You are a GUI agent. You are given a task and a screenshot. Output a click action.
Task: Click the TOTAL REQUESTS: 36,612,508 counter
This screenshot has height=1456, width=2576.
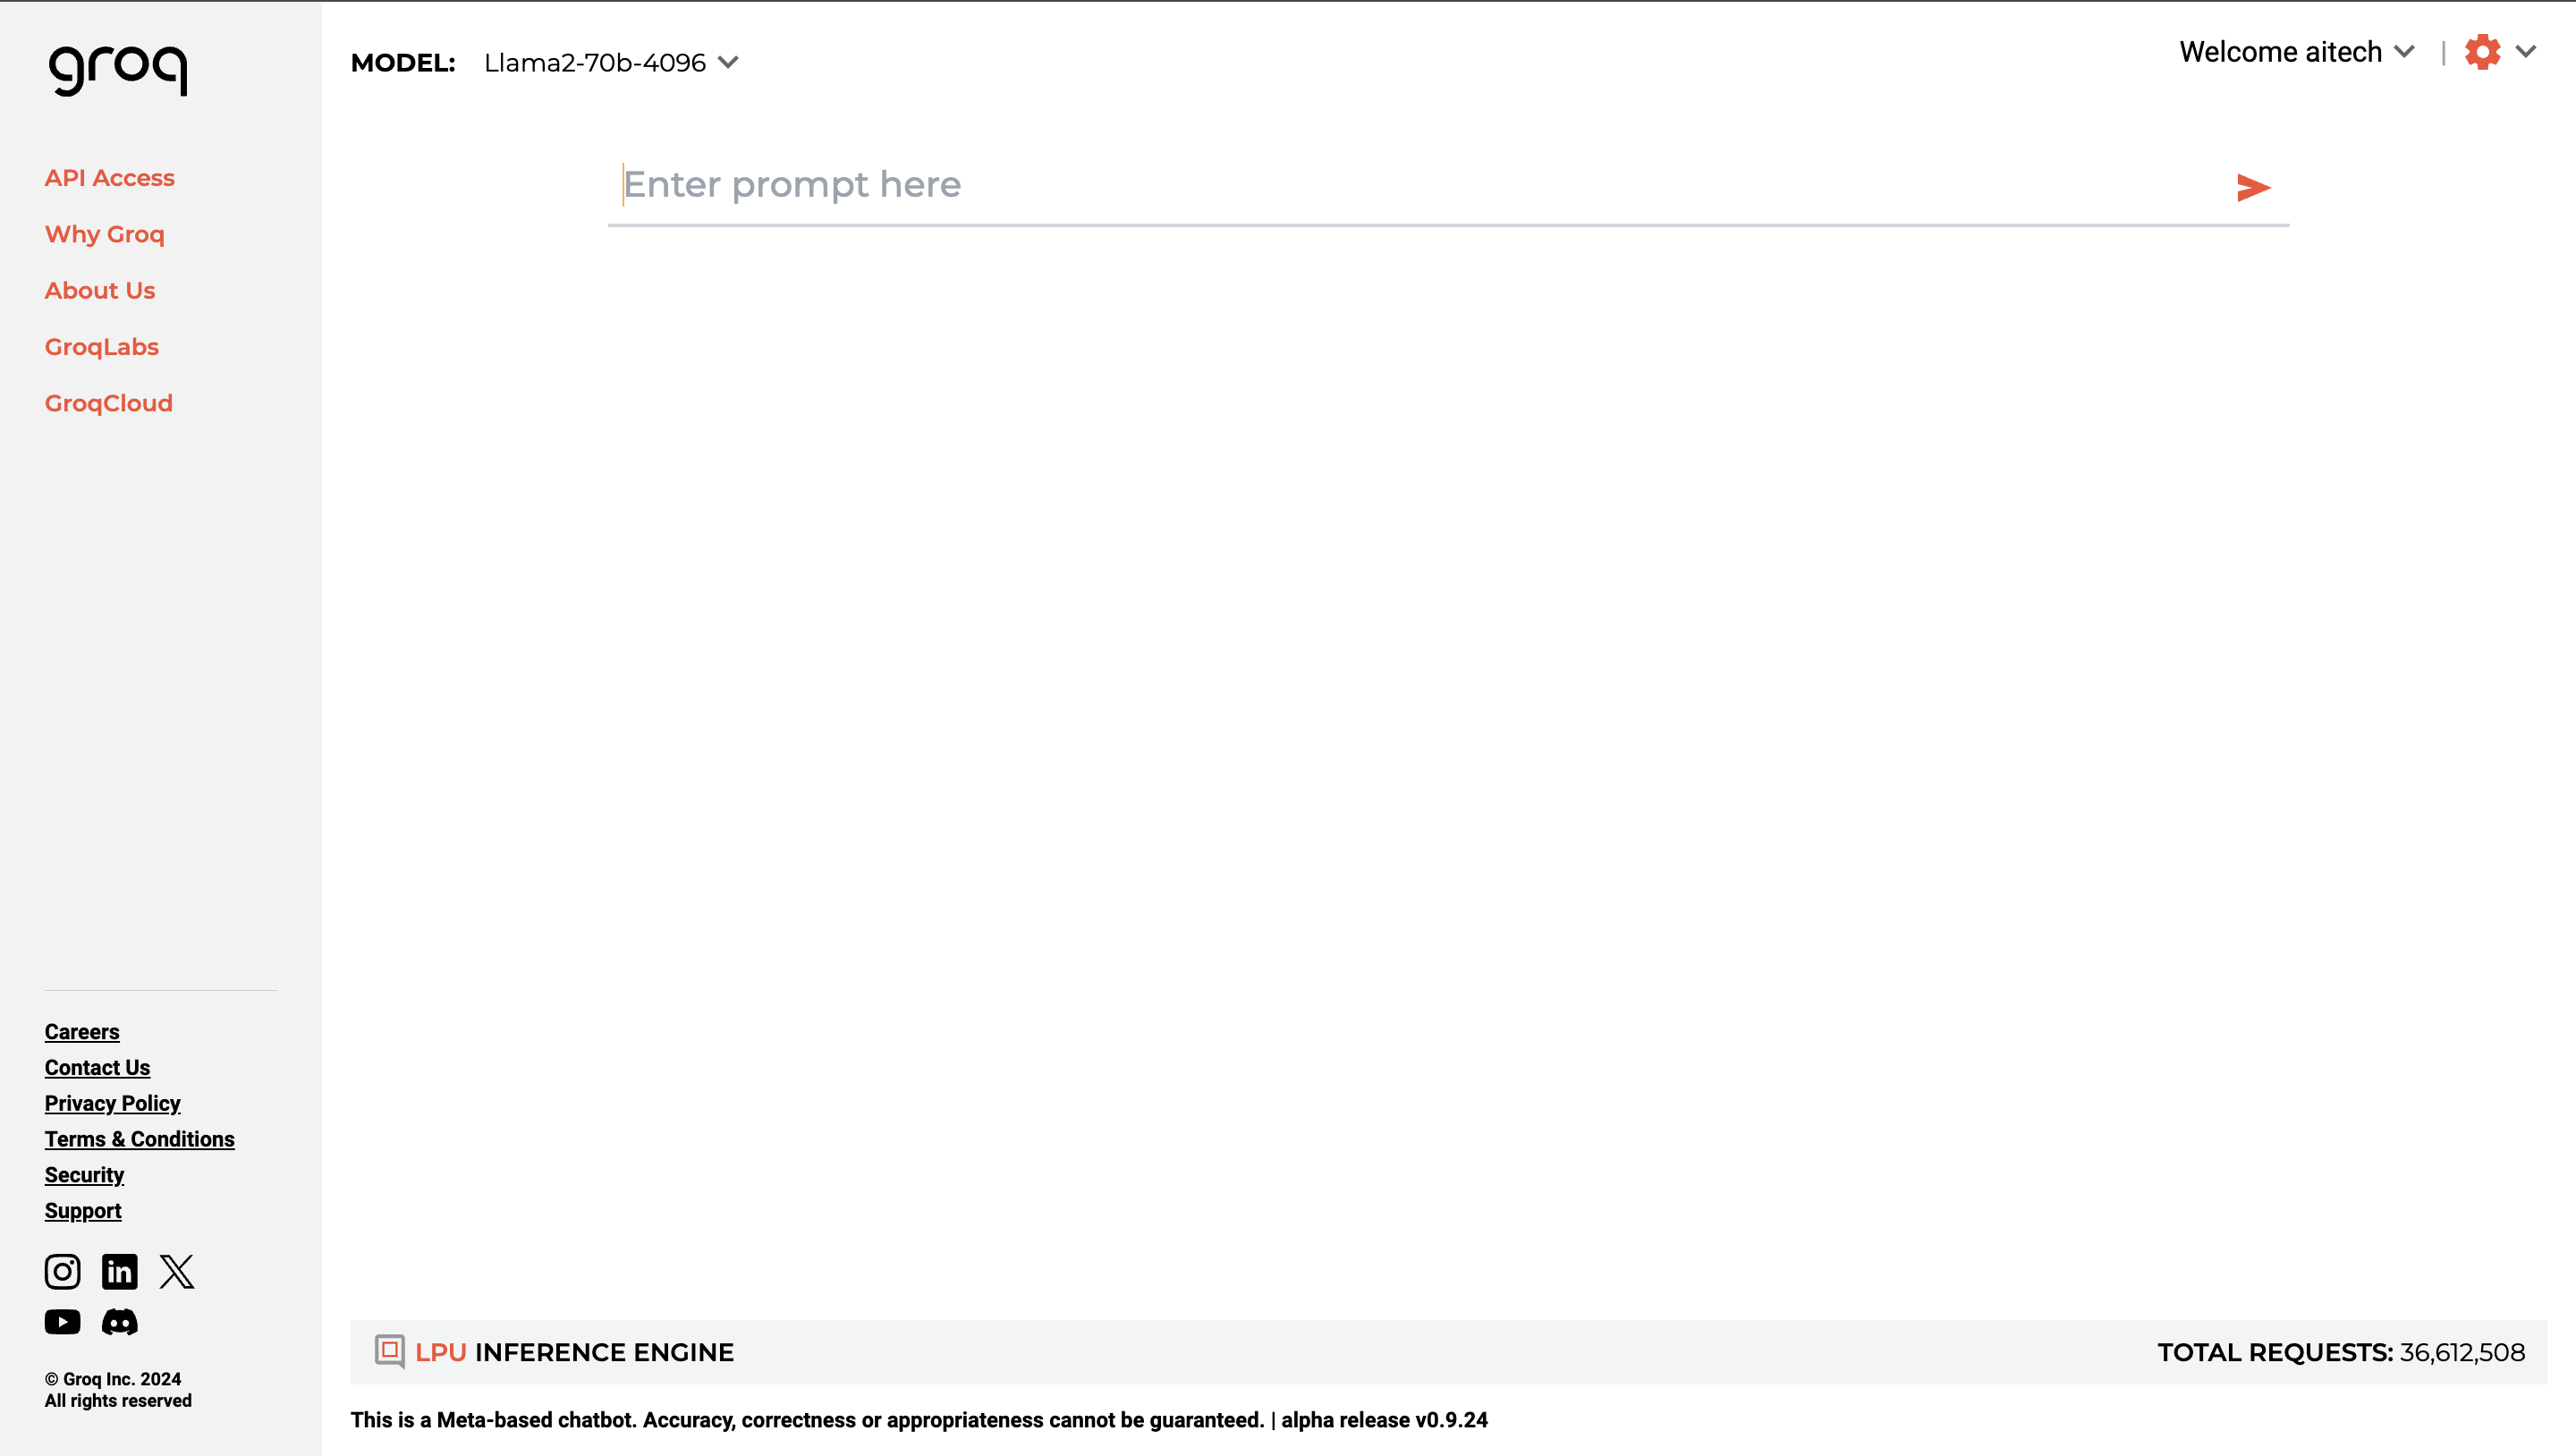pyautogui.click(x=2340, y=1352)
